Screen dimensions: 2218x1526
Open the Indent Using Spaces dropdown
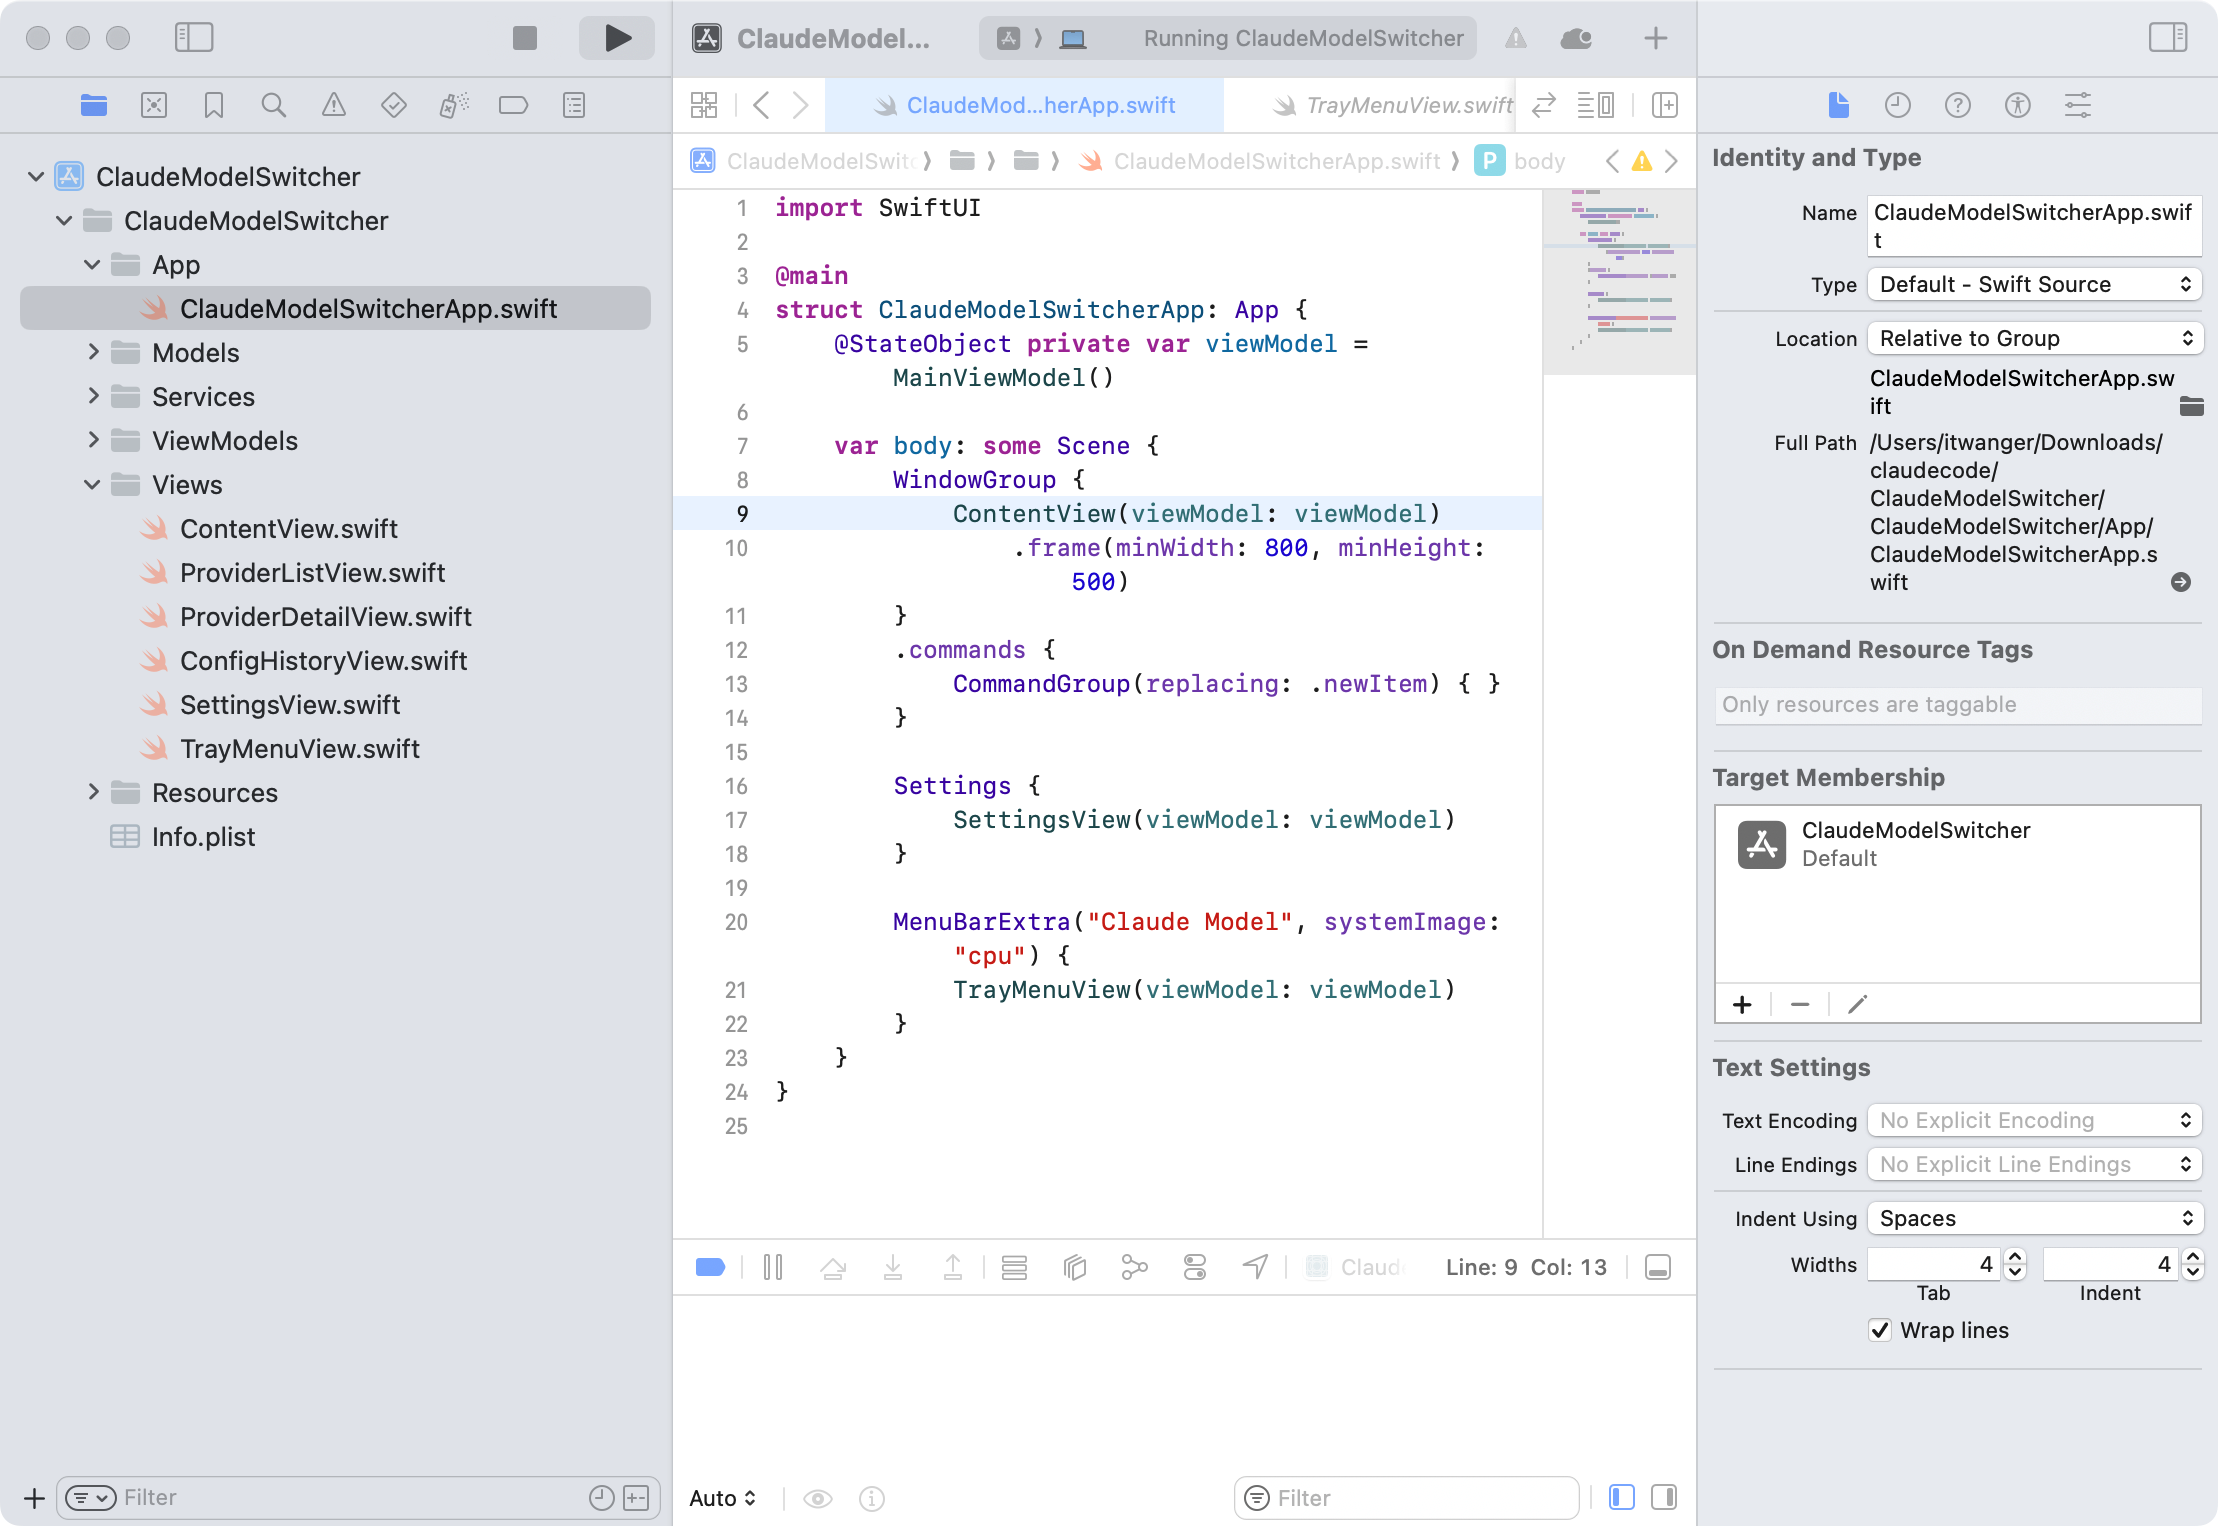click(x=2034, y=1218)
